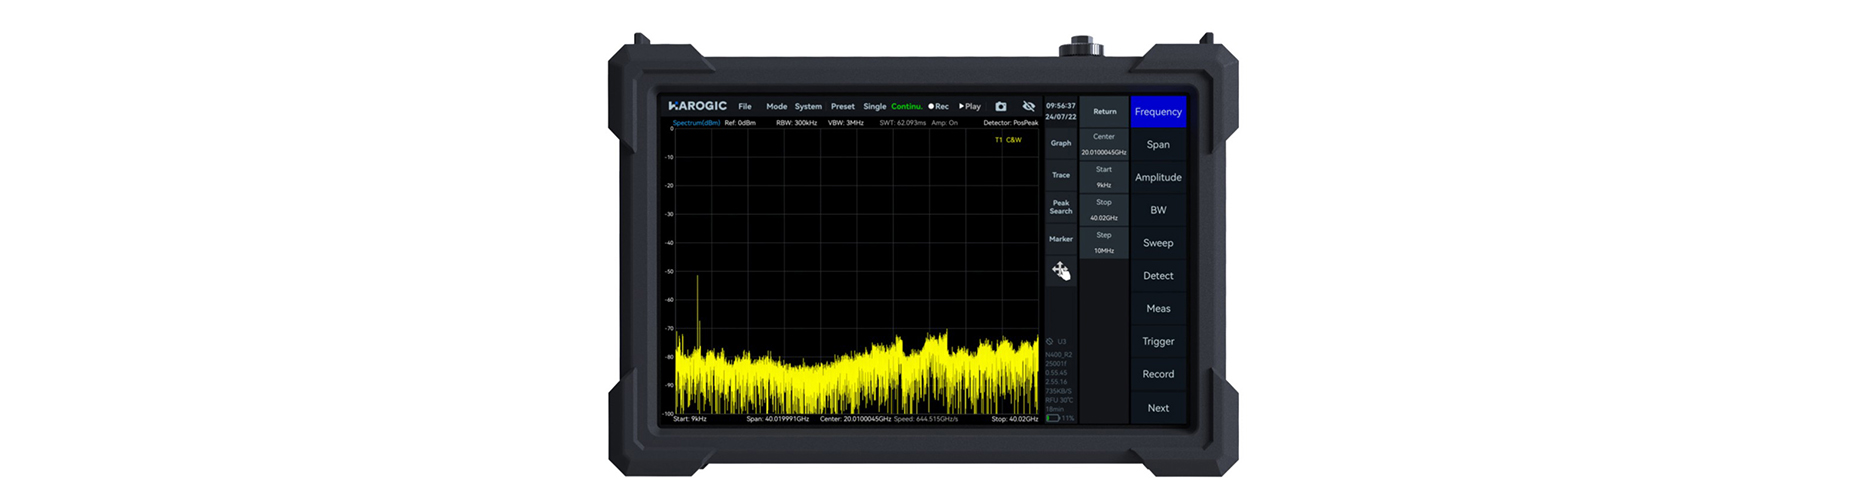Select Continuous sweep mode

(x=907, y=106)
